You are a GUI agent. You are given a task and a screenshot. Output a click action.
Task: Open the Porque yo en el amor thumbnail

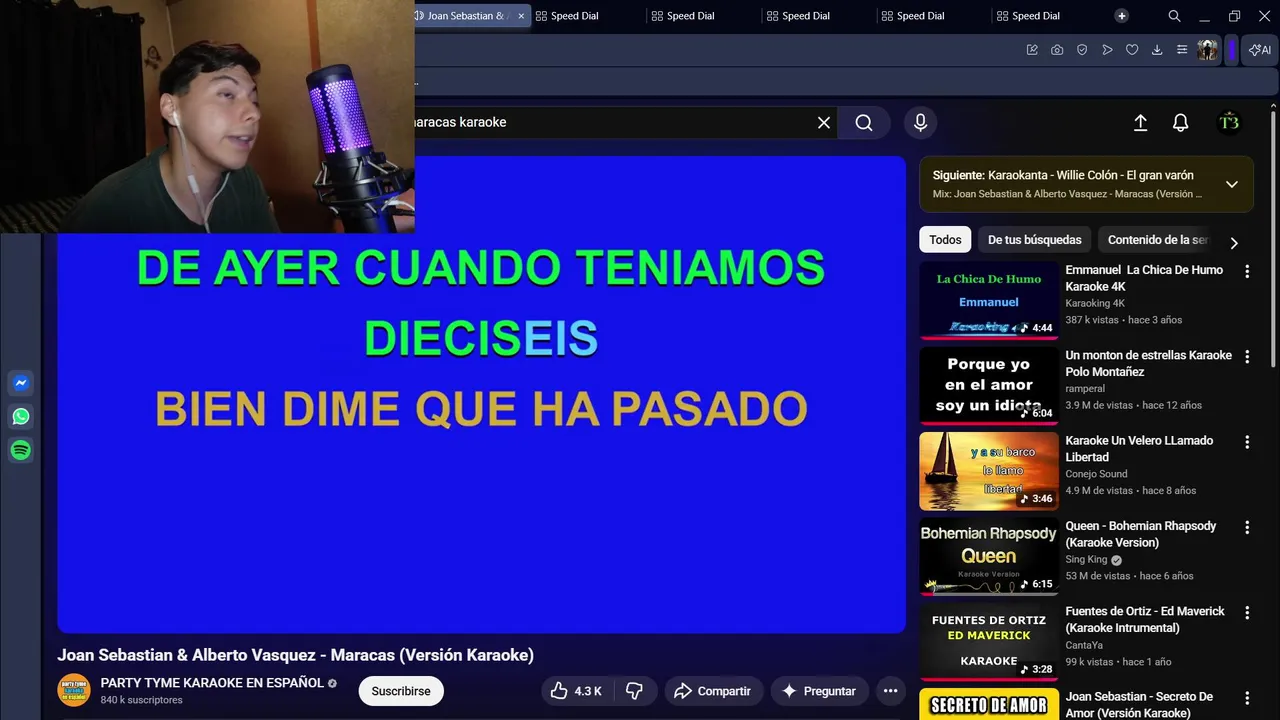point(989,386)
